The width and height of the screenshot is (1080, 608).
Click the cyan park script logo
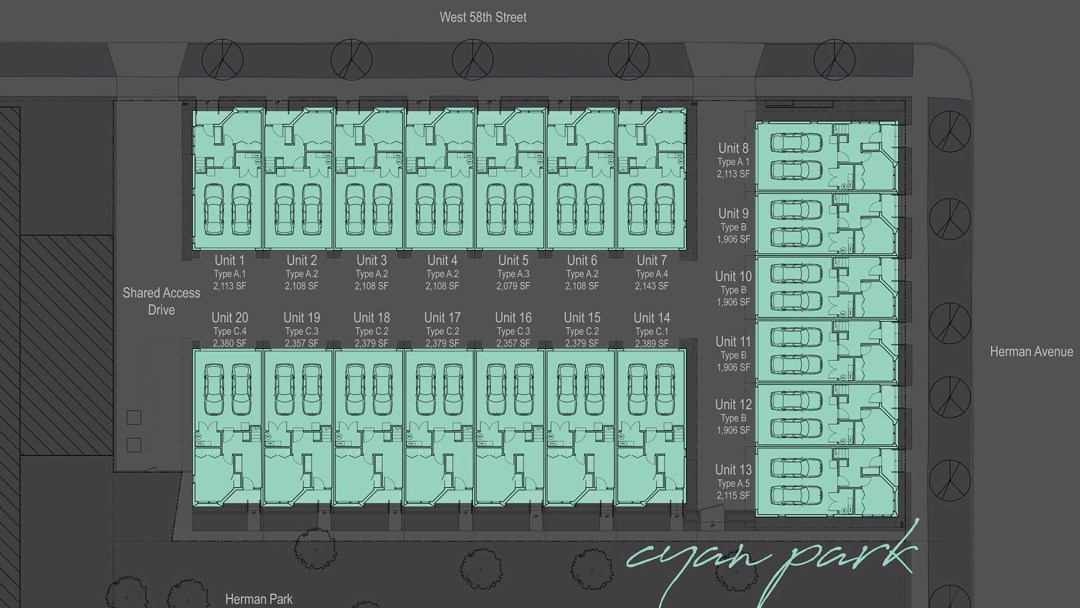770,560
